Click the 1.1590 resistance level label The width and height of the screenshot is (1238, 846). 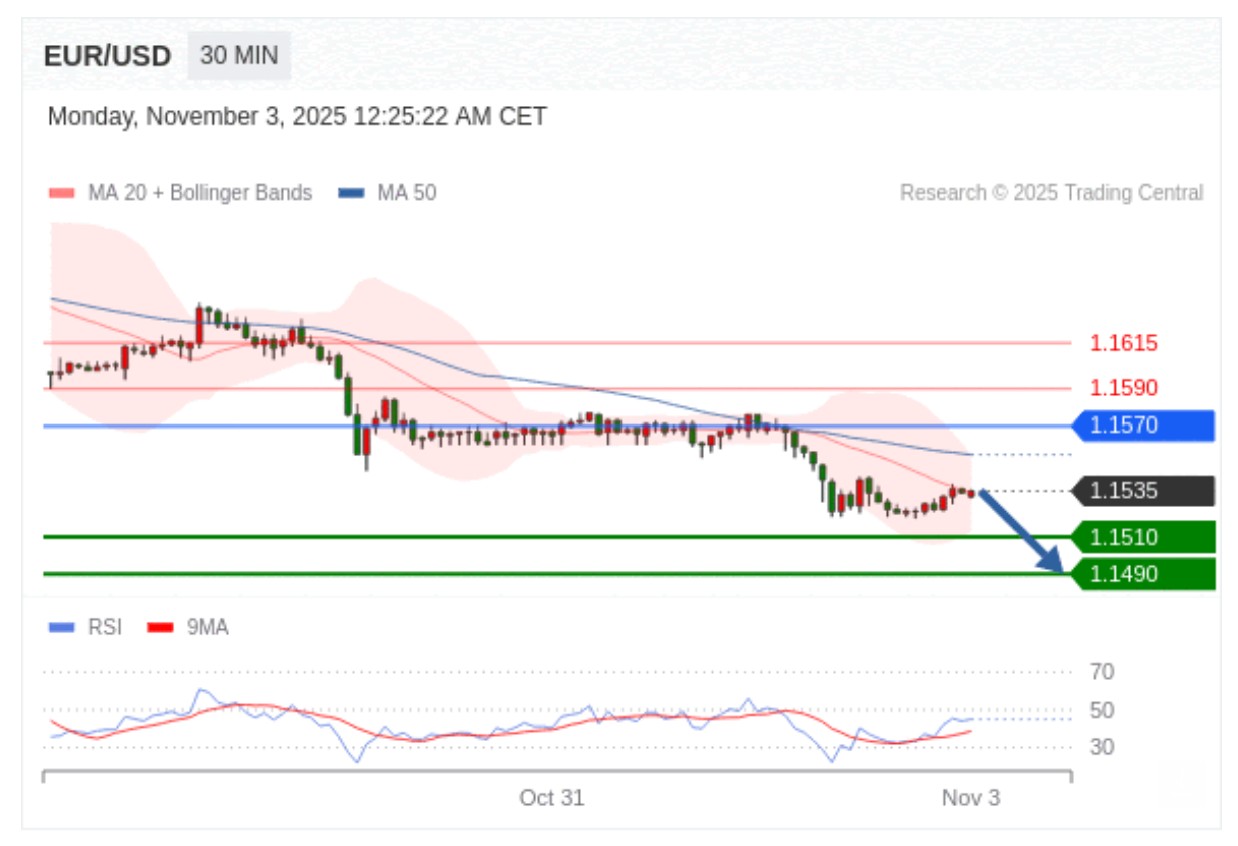(1123, 388)
